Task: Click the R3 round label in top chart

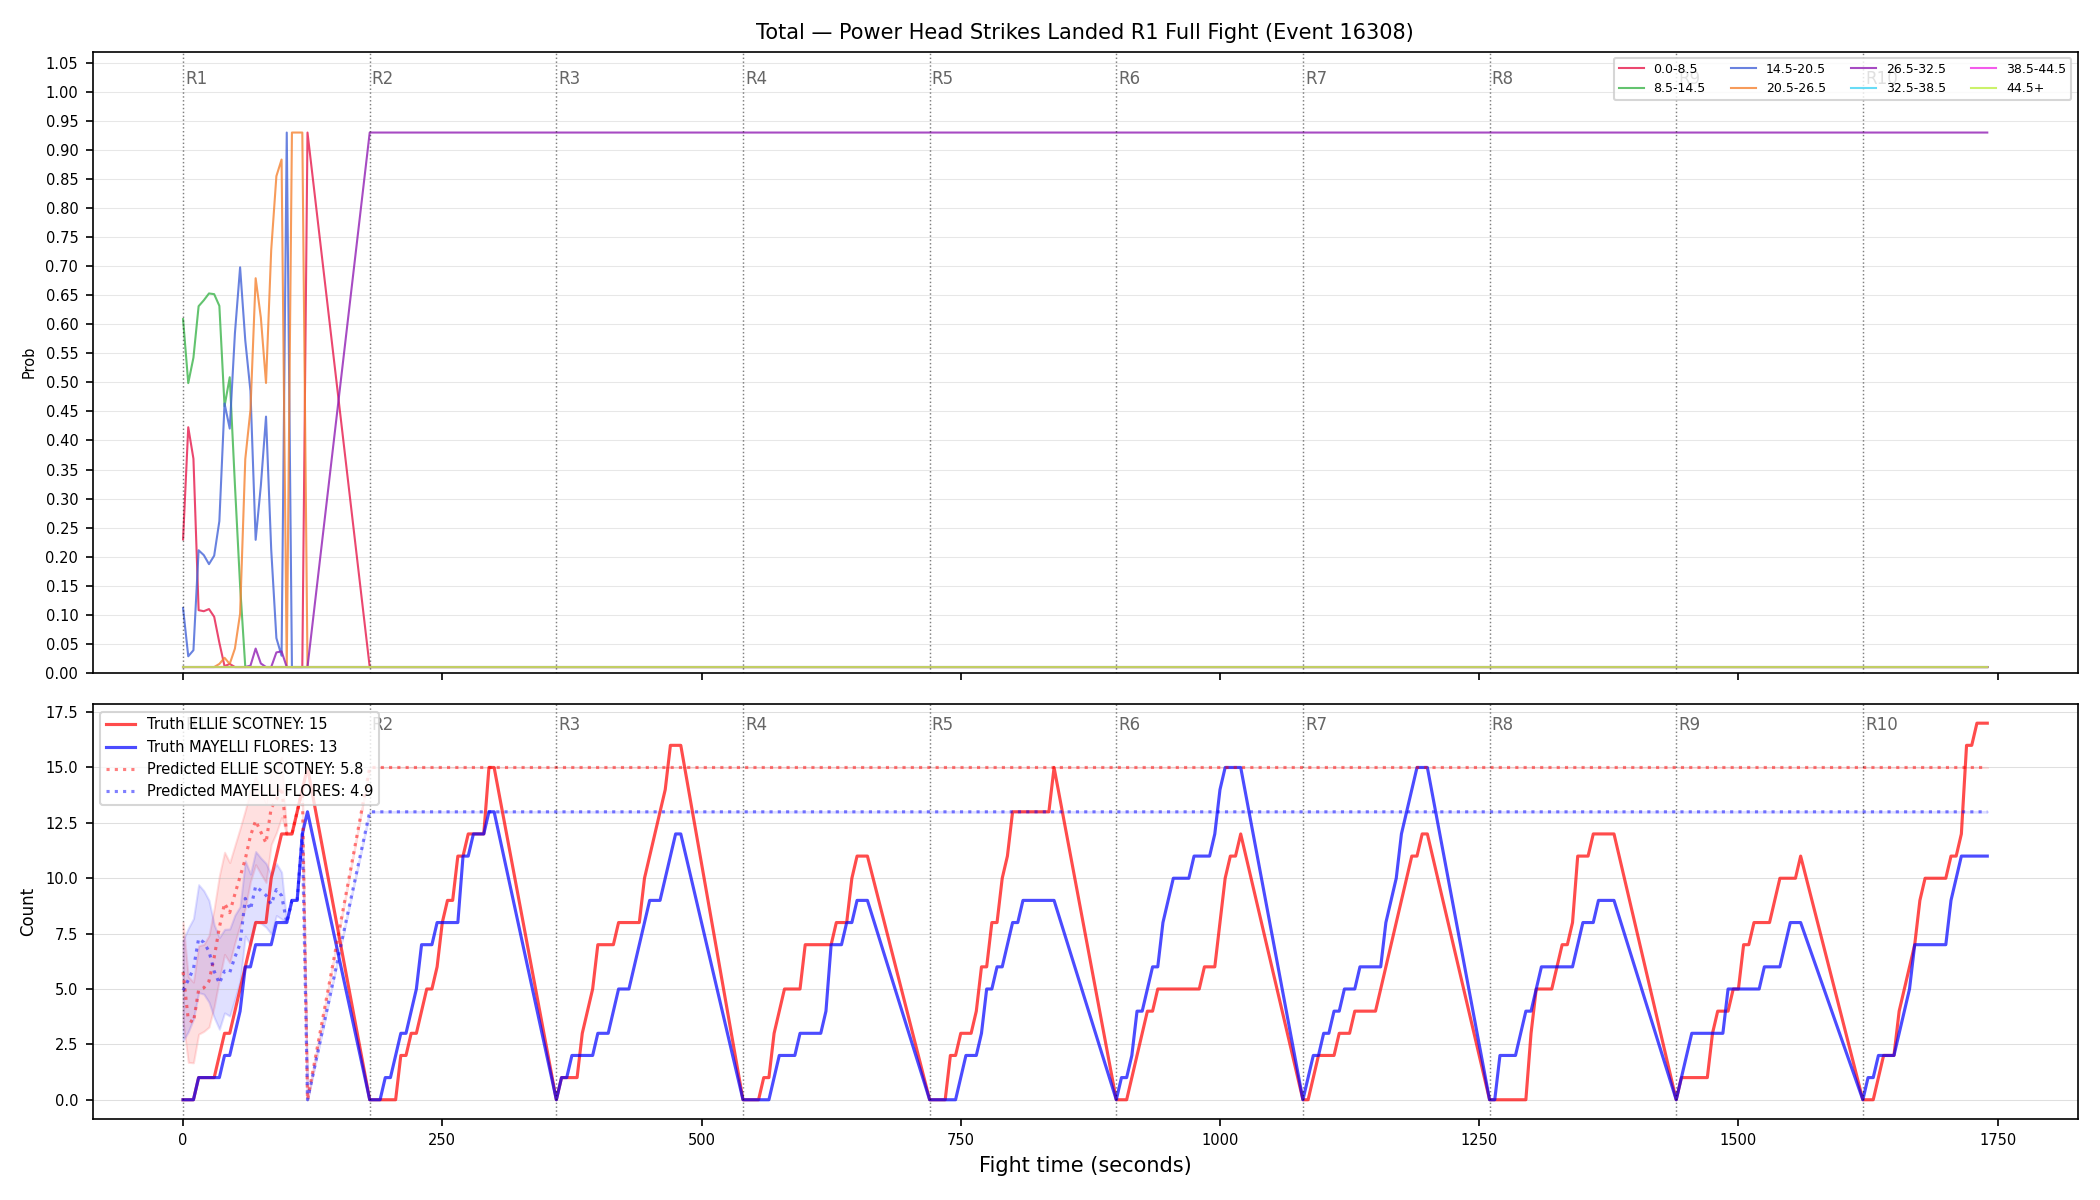Action: (x=569, y=78)
